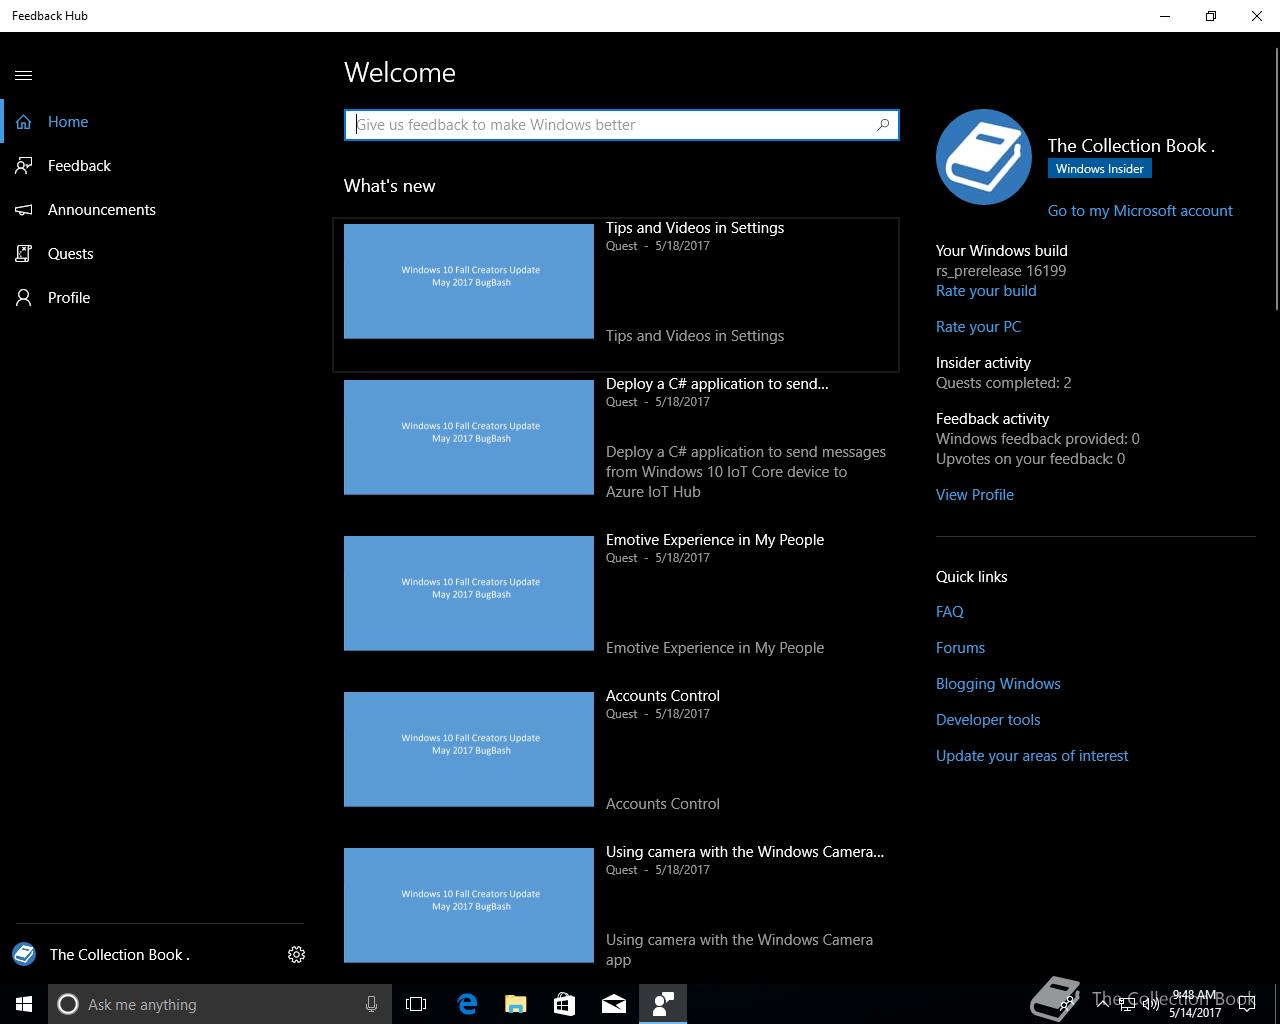
Task: Click rs_prerelease 16199 build text
Action: pyautogui.click(x=1001, y=271)
